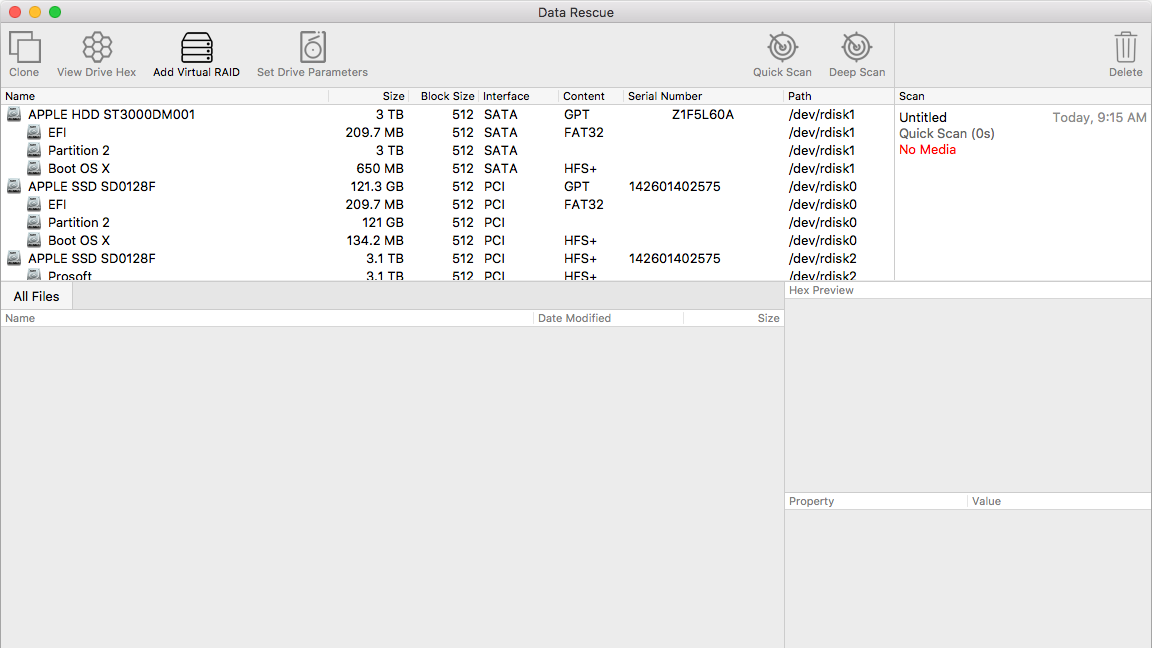Sort files by Date Modified header
Image resolution: width=1152 pixels, height=648 pixels.
pyautogui.click(x=608, y=318)
